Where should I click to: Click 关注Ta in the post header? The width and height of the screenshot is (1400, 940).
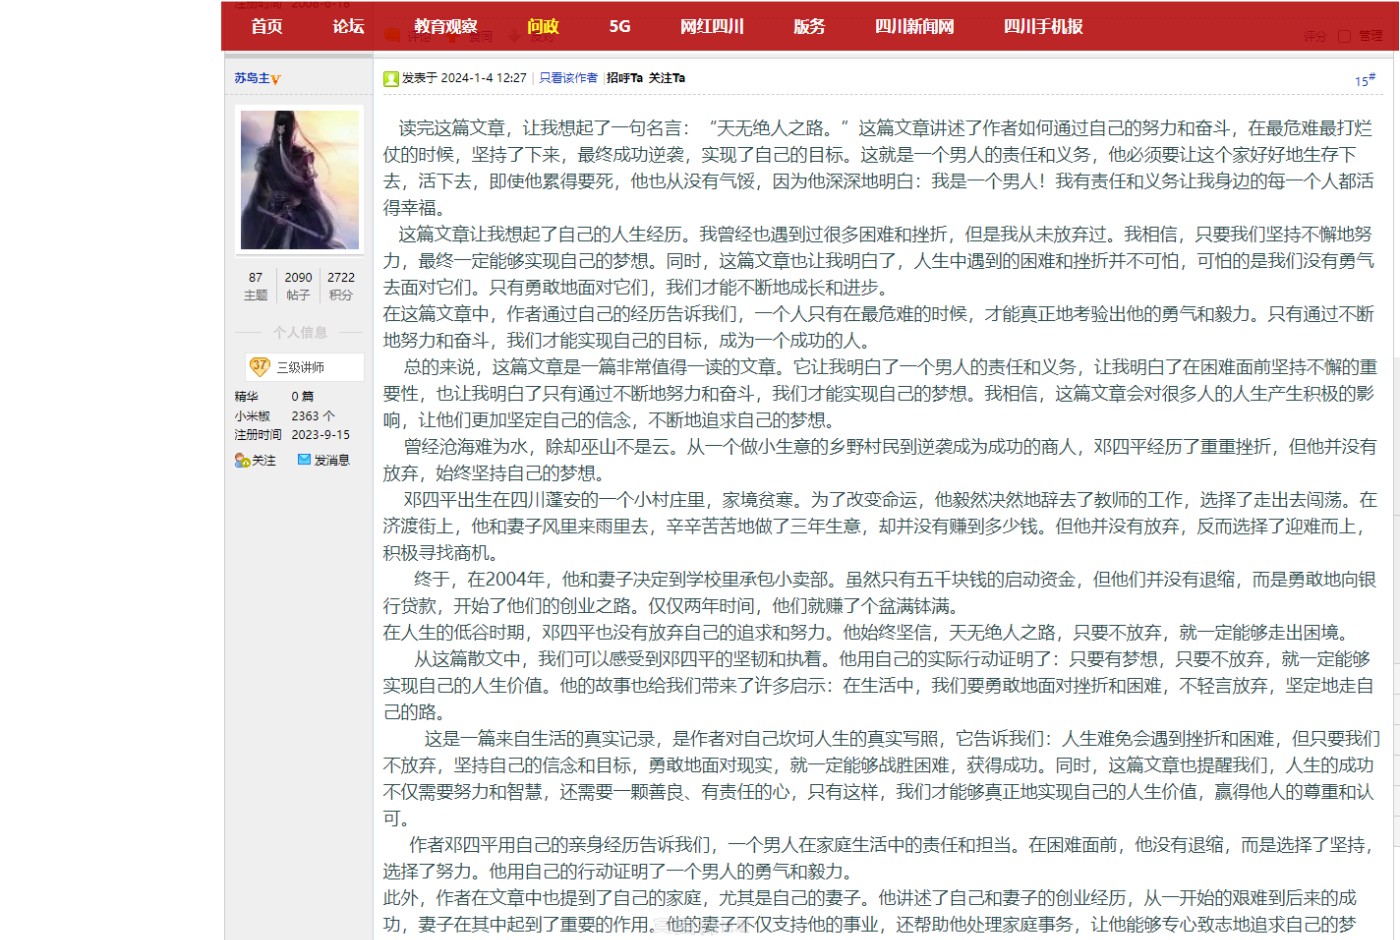point(667,78)
